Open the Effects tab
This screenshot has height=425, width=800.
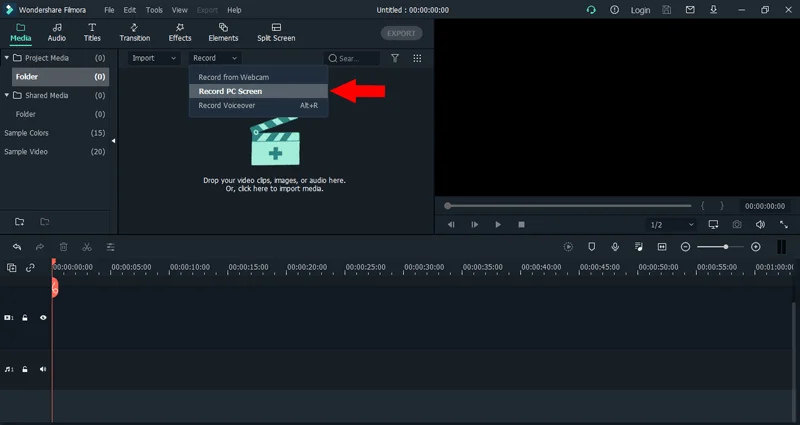180,32
